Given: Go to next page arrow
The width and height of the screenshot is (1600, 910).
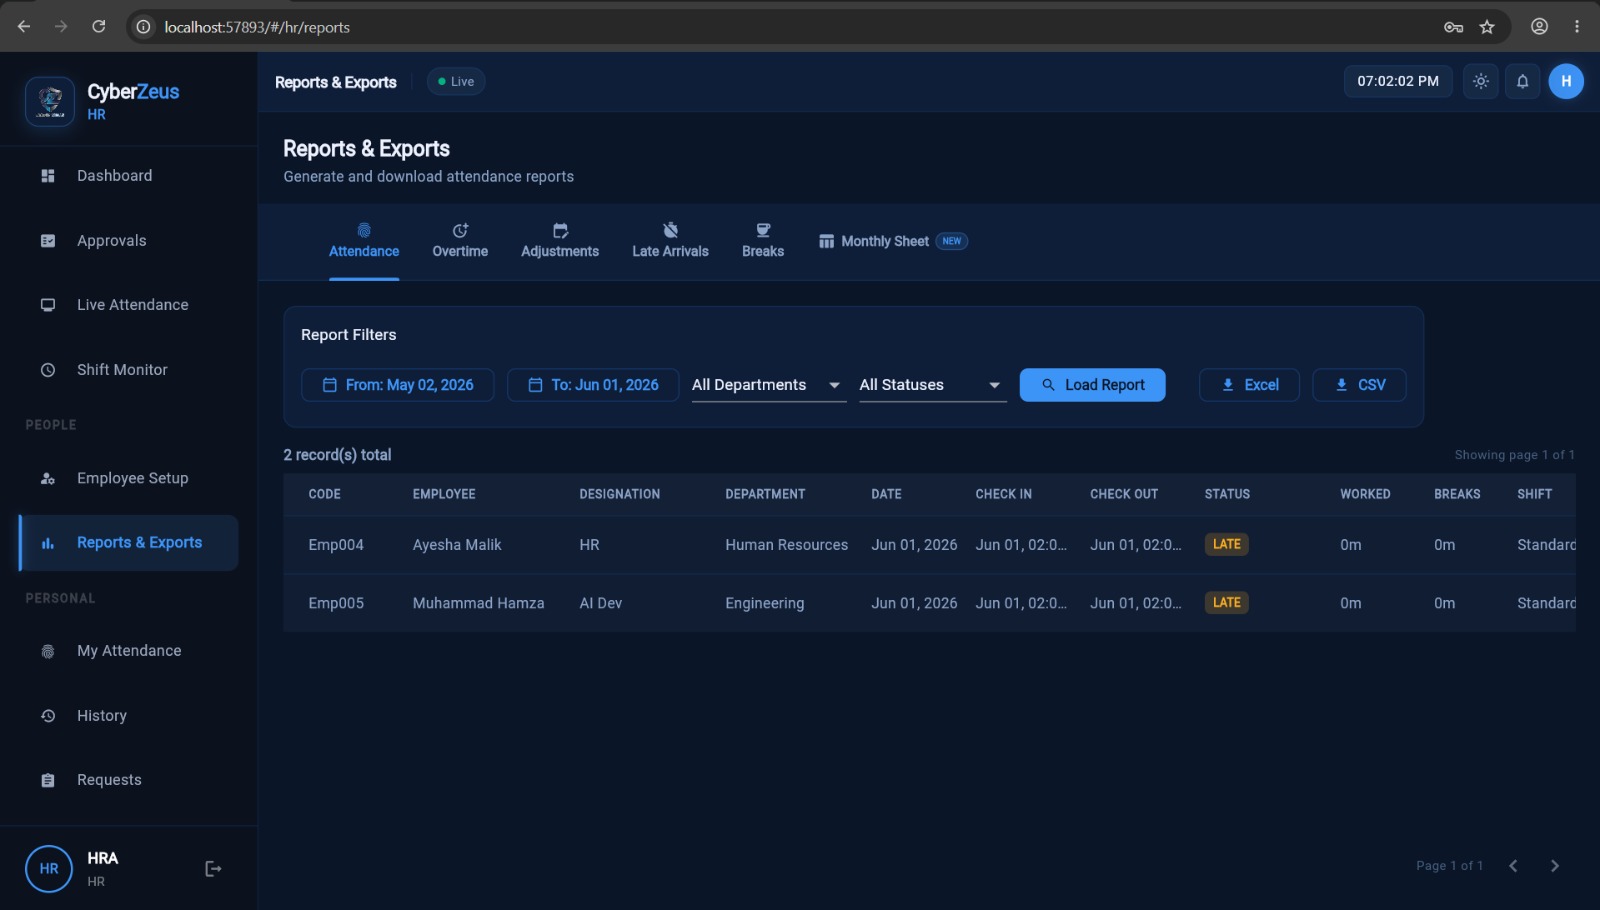Looking at the screenshot, I should 1554,866.
